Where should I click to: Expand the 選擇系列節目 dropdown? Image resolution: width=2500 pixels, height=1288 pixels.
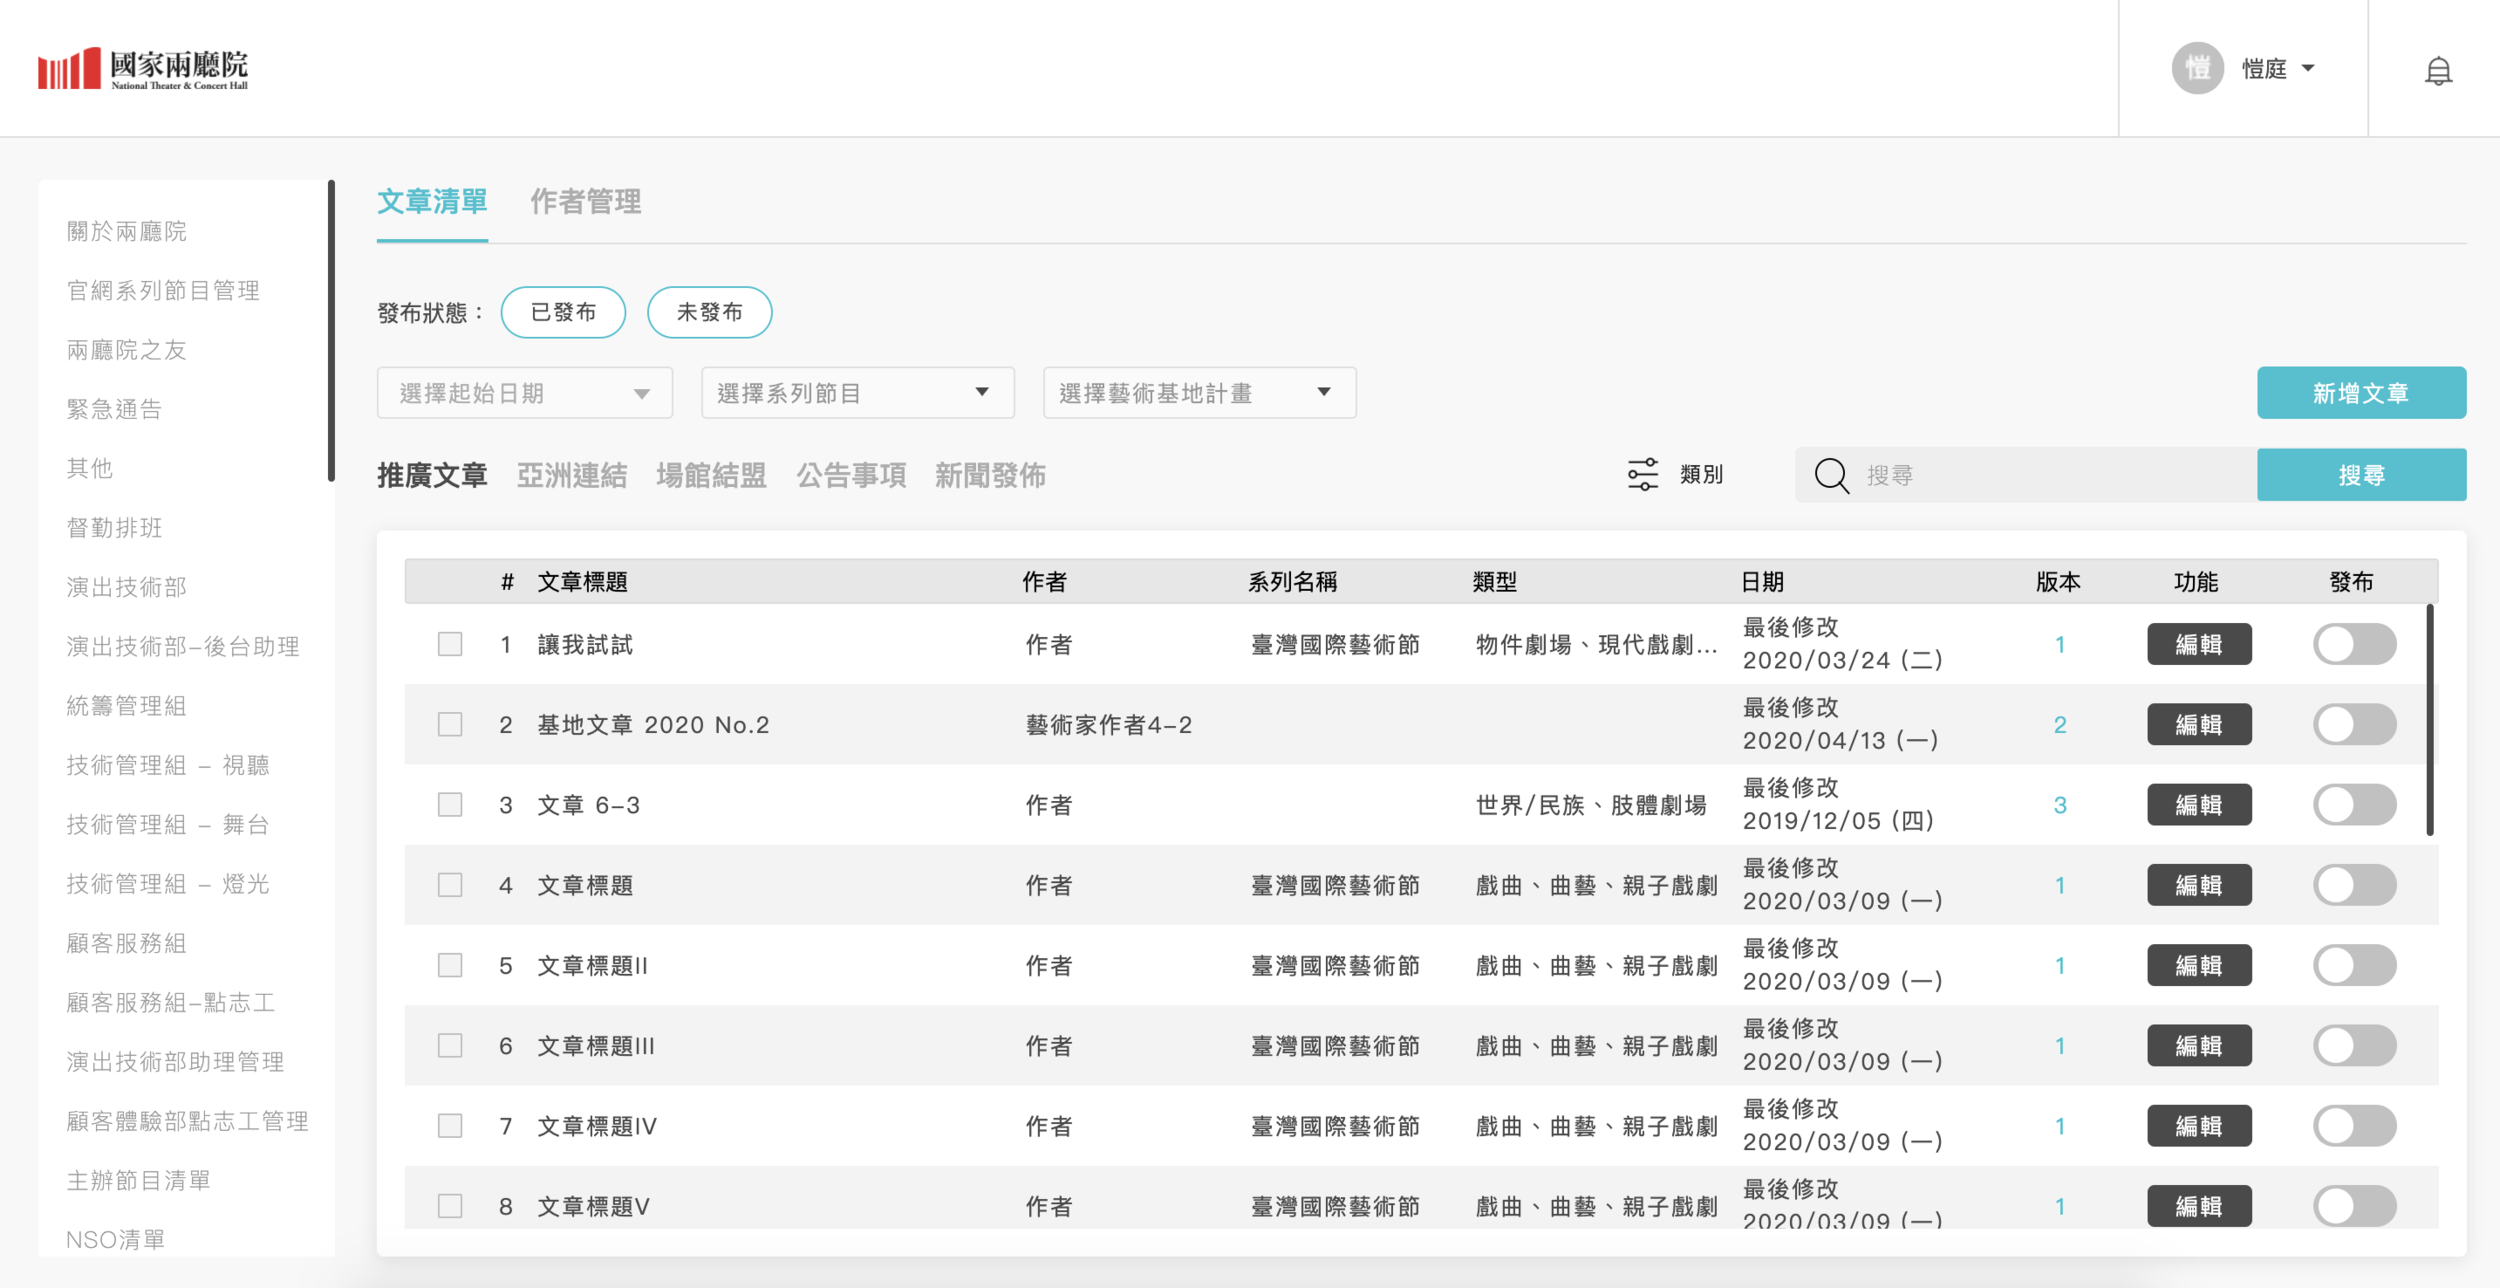coord(857,393)
